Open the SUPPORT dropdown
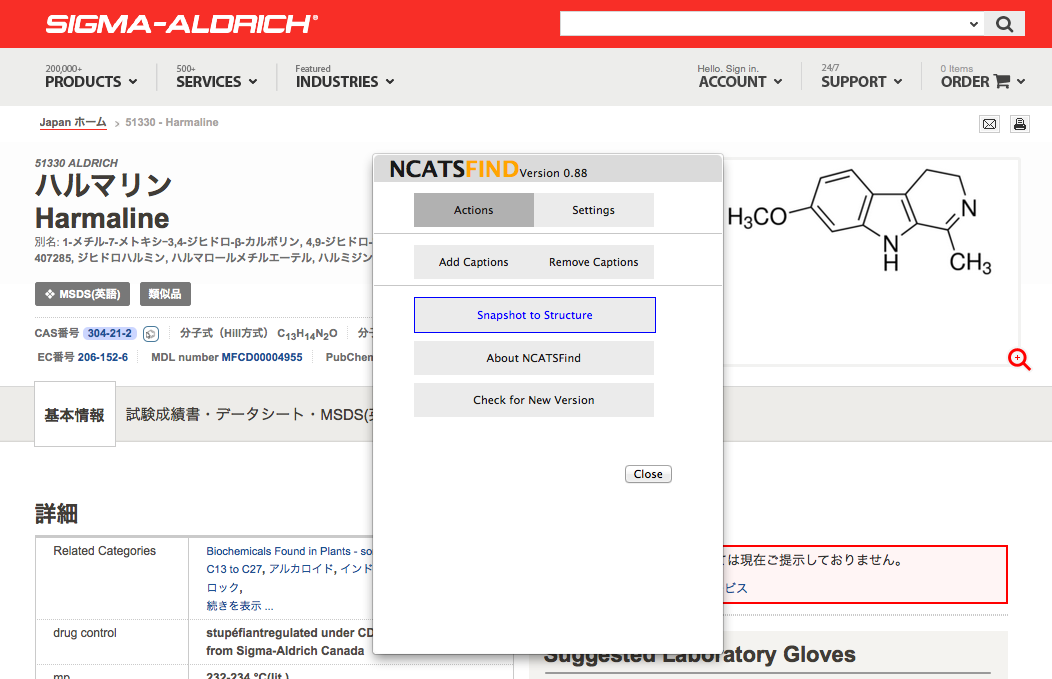Screen dimensions: 1052x679 (861, 76)
